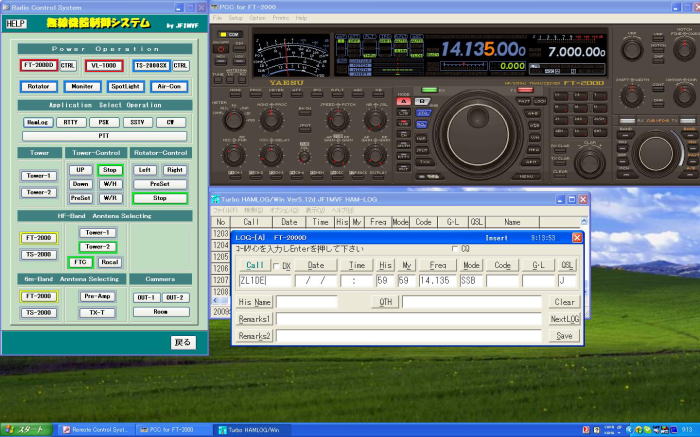Click Pre-Amp in 6m-Band Antenna Selecting
This screenshot has height=437, width=700.
pyautogui.click(x=97, y=296)
